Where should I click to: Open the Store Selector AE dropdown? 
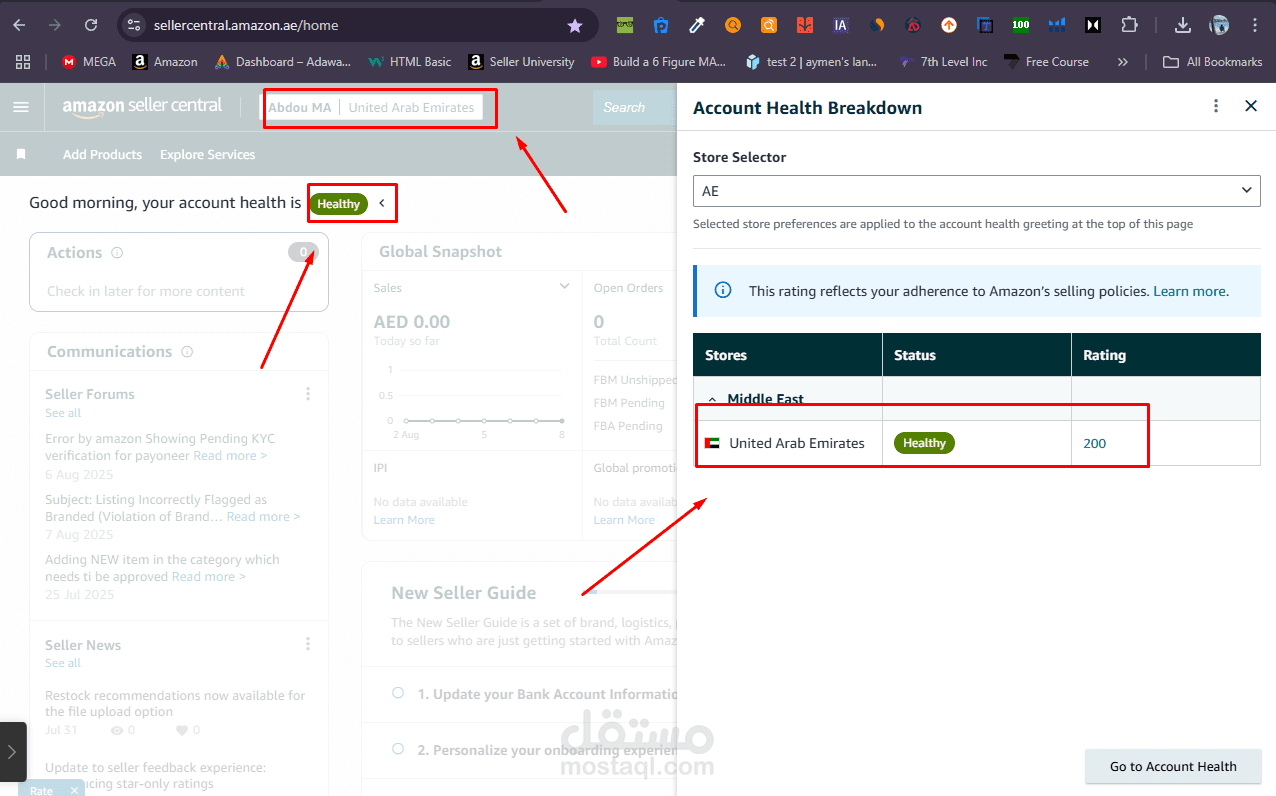pyautogui.click(x=977, y=190)
